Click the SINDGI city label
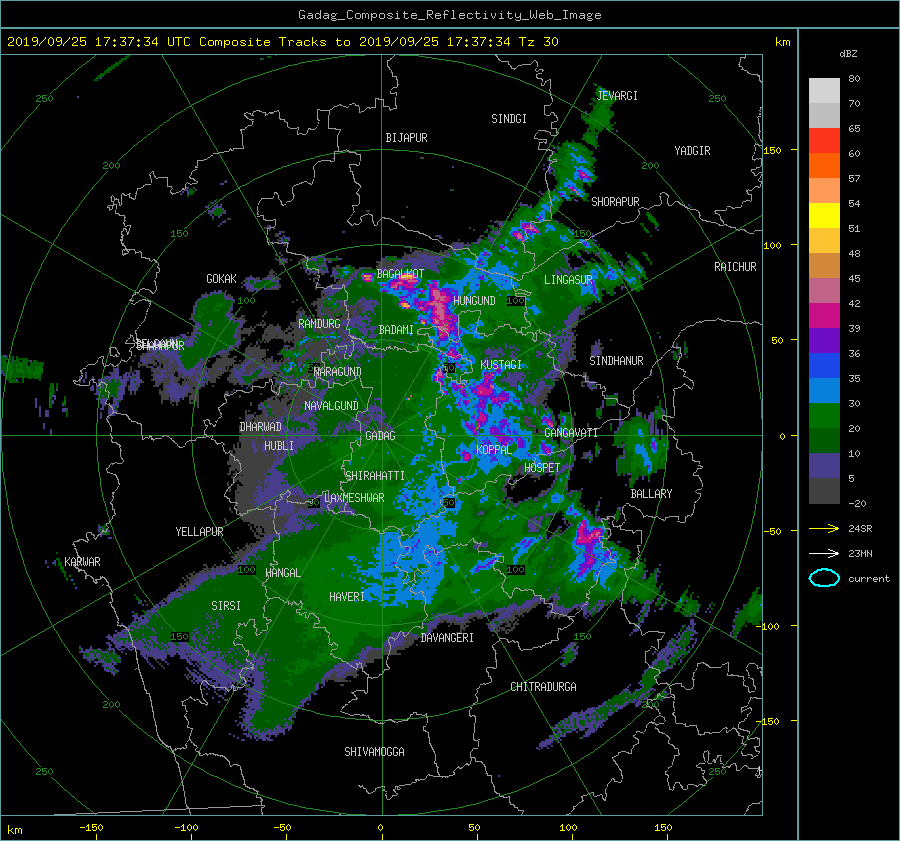 pos(509,119)
